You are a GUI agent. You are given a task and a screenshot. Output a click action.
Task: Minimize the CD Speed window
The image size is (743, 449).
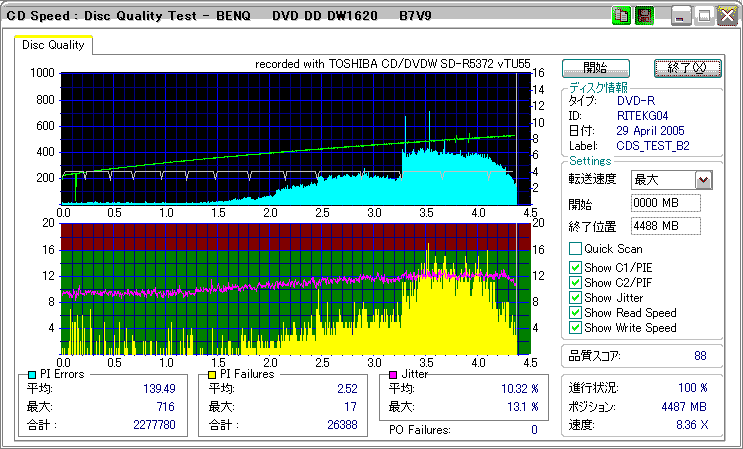click(682, 15)
